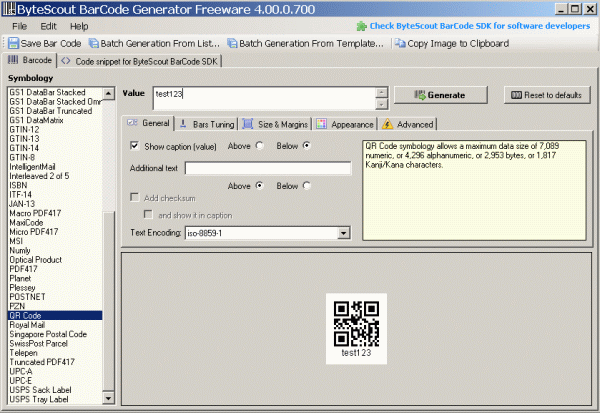Select ISBN symbology

point(18,185)
